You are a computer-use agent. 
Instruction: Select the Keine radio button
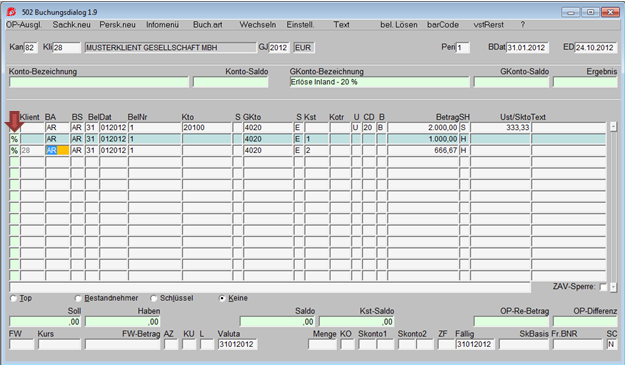click(222, 298)
